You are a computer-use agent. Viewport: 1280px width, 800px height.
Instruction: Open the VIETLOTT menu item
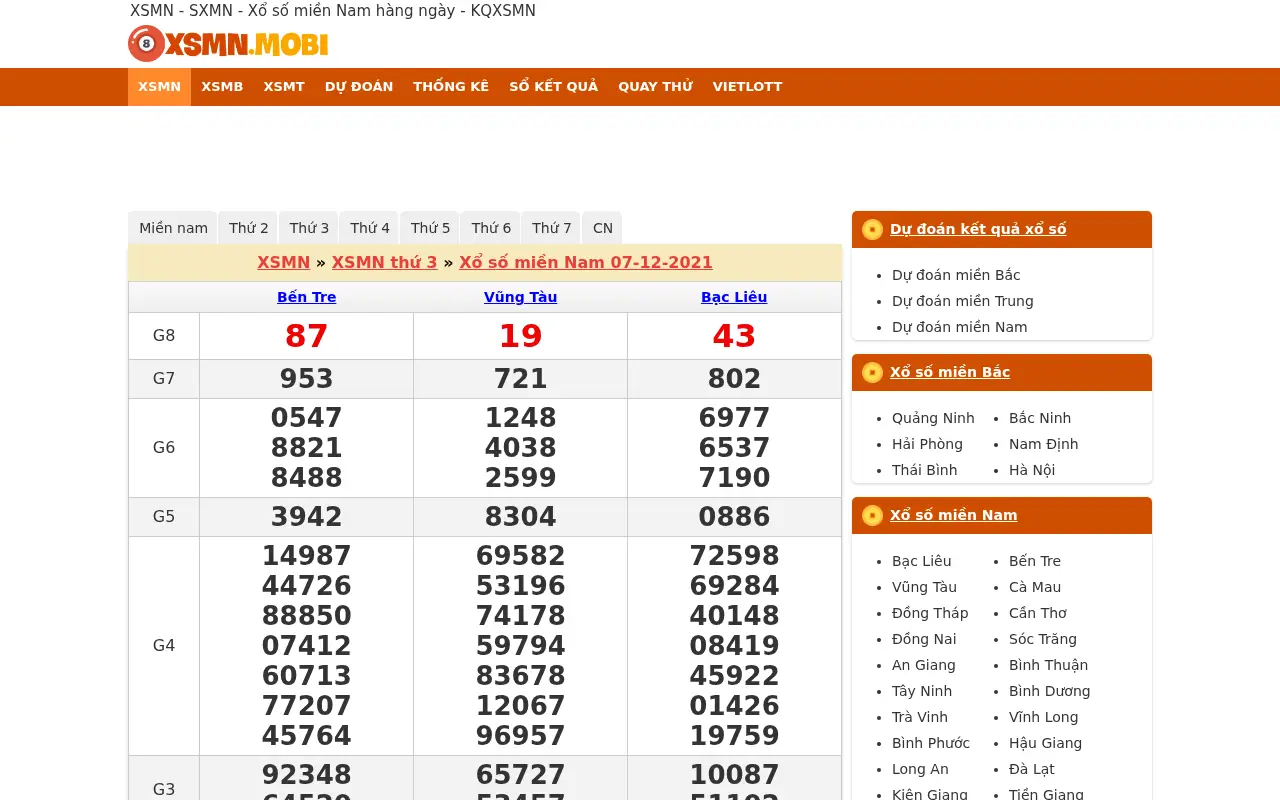tap(747, 87)
